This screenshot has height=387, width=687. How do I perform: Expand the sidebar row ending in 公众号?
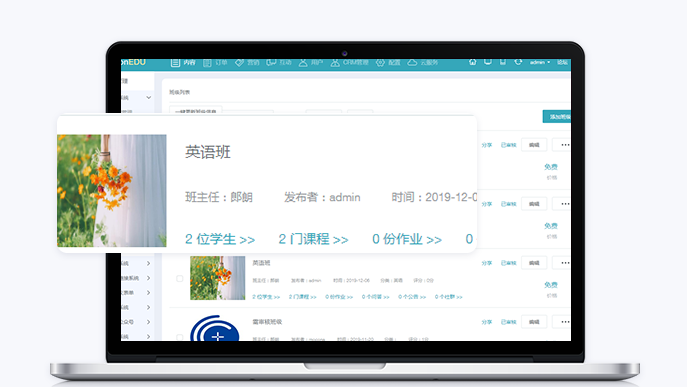coord(149,322)
